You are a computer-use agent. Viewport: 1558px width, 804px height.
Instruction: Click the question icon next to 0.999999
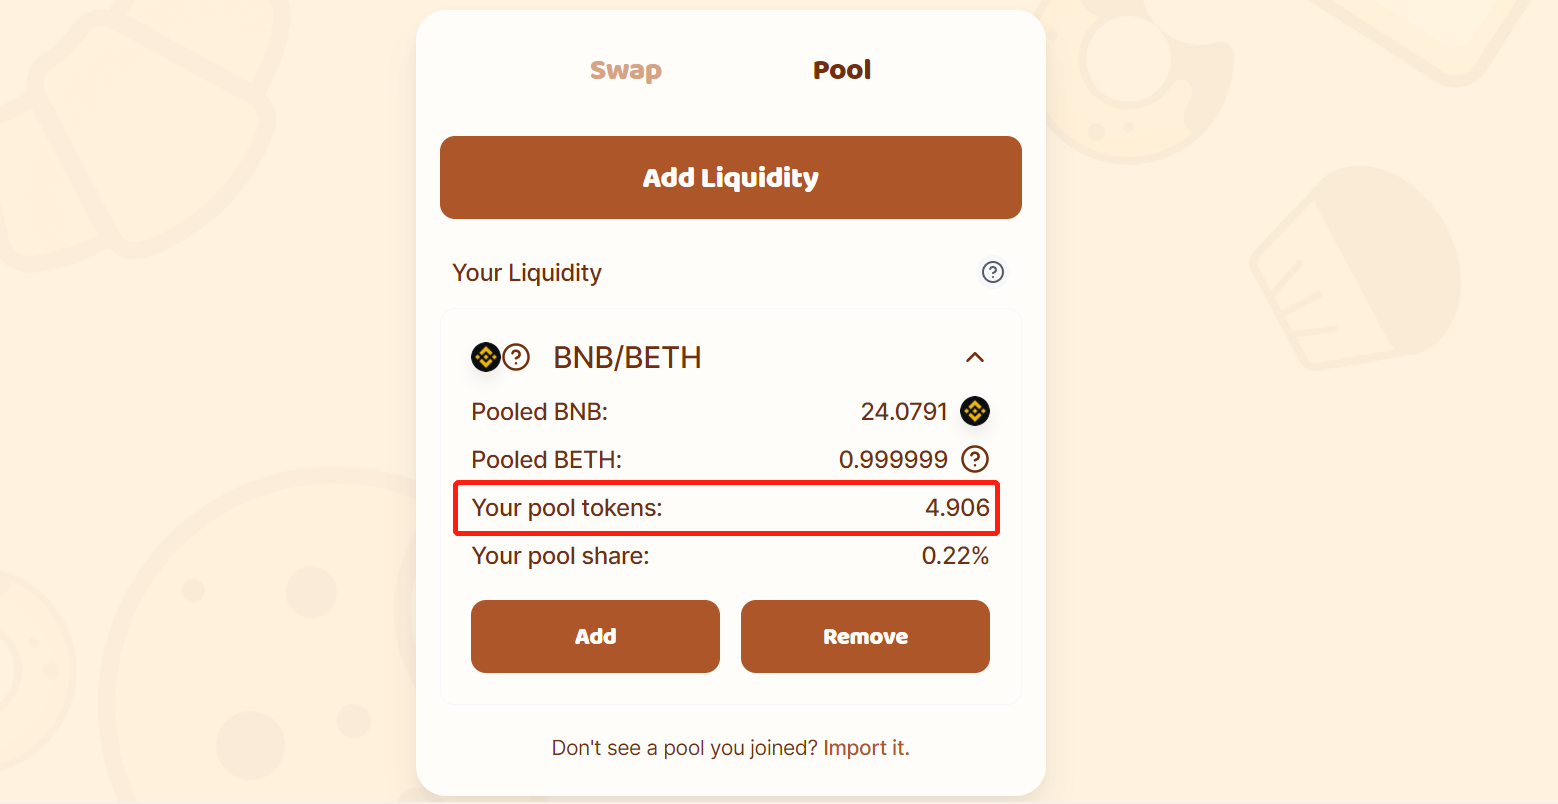pyautogui.click(x=975, y=459)
